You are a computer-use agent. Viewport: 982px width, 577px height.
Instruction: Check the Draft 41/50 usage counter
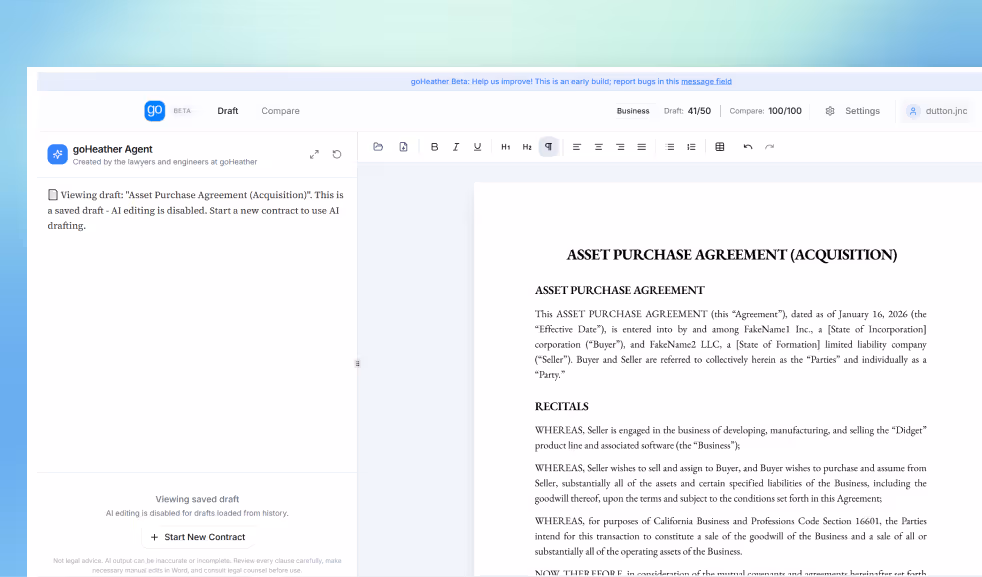point(689,111)
